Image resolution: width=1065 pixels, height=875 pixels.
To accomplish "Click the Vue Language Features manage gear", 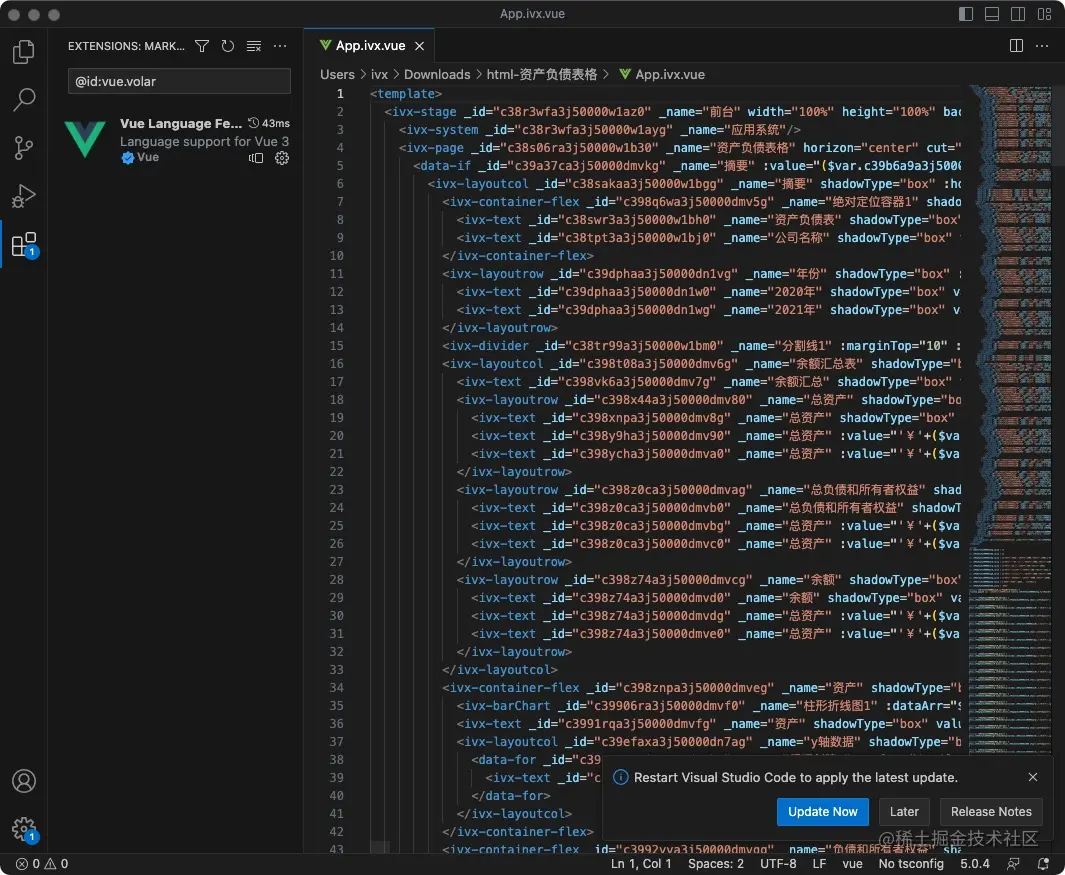I will [282, 158].
